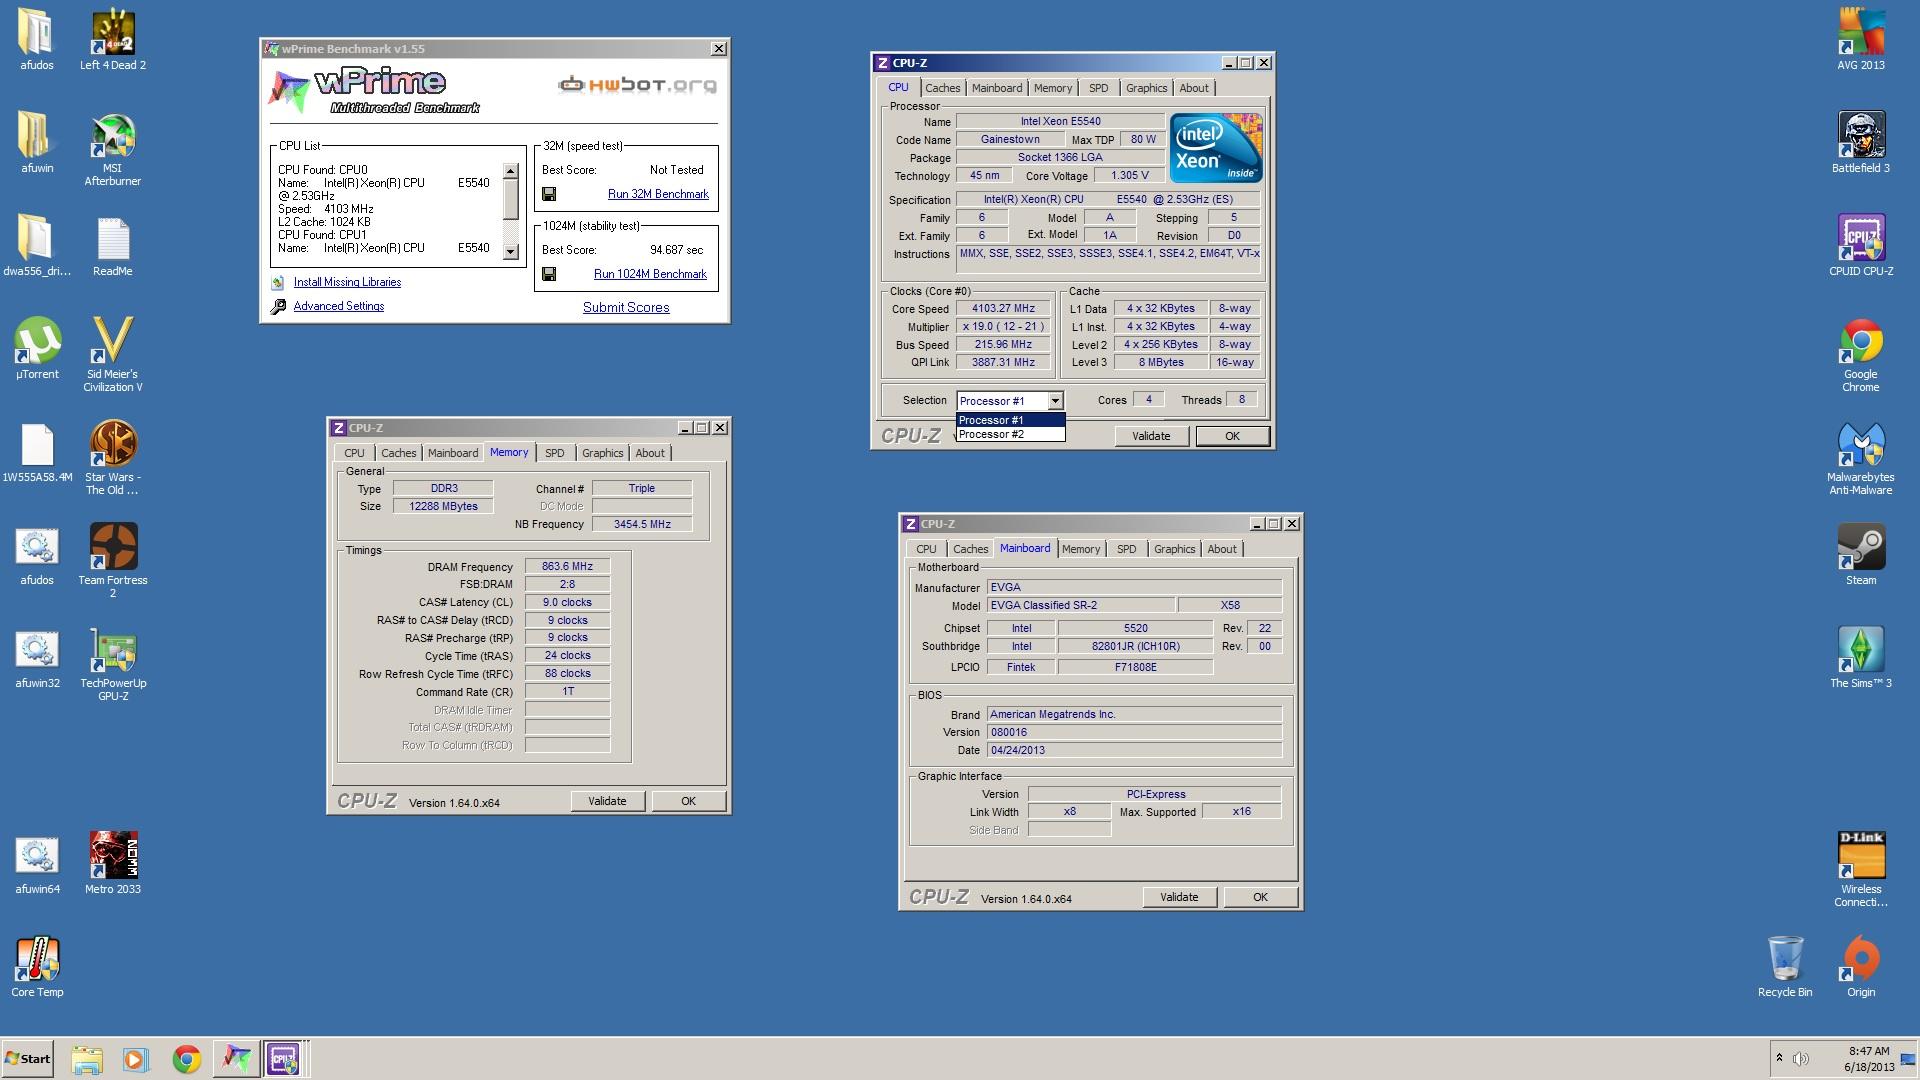
Task: Click Run 1024M Benchmark link
Action: (x=650, y=274)
